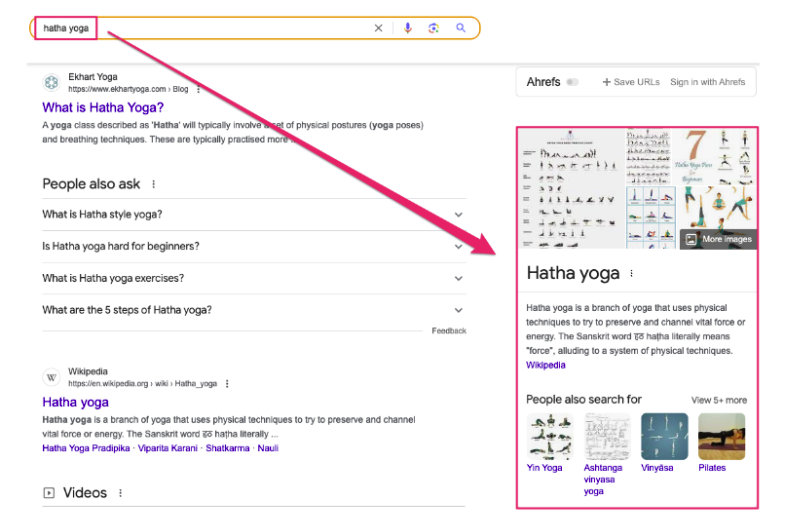Image resolution: width=794 pixels, height=527 pixels.
Task: Open the Vinyāsa thumbnail
Action: 664,436
